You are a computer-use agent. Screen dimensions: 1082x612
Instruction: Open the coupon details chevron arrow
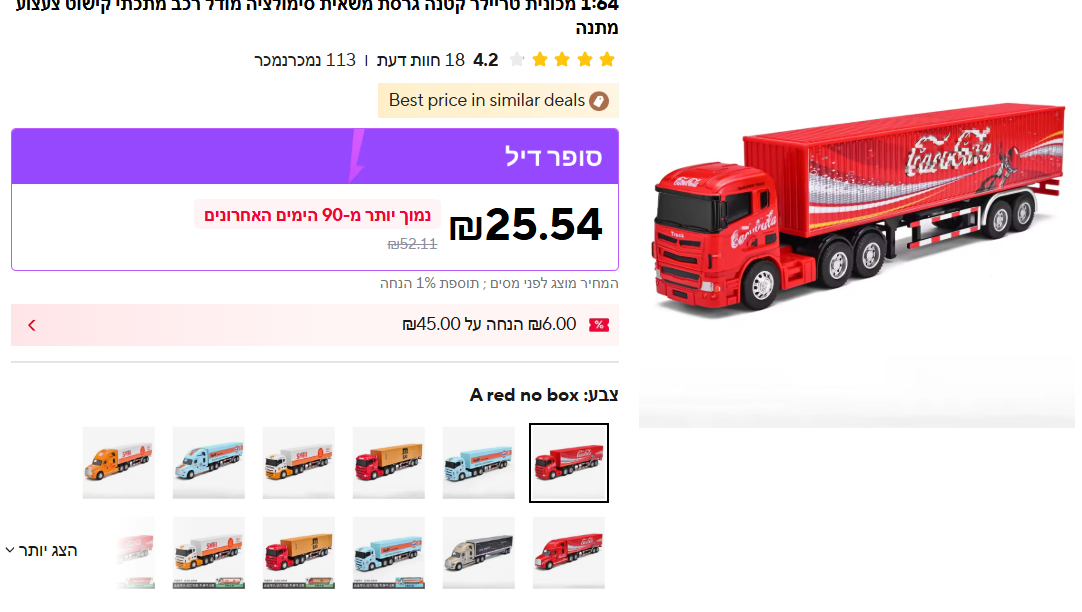(x=32, y=325)
